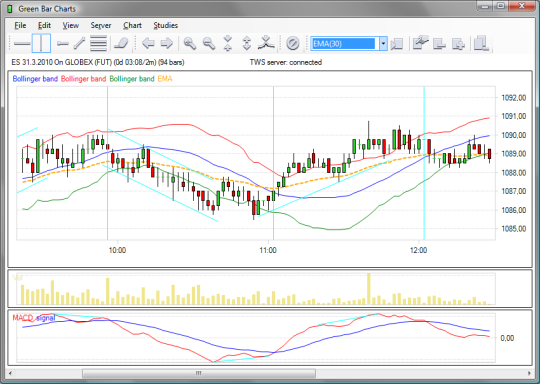Select the vertical line drawing tool
This screenshot has width=540, height=384.
click(41, 43)
